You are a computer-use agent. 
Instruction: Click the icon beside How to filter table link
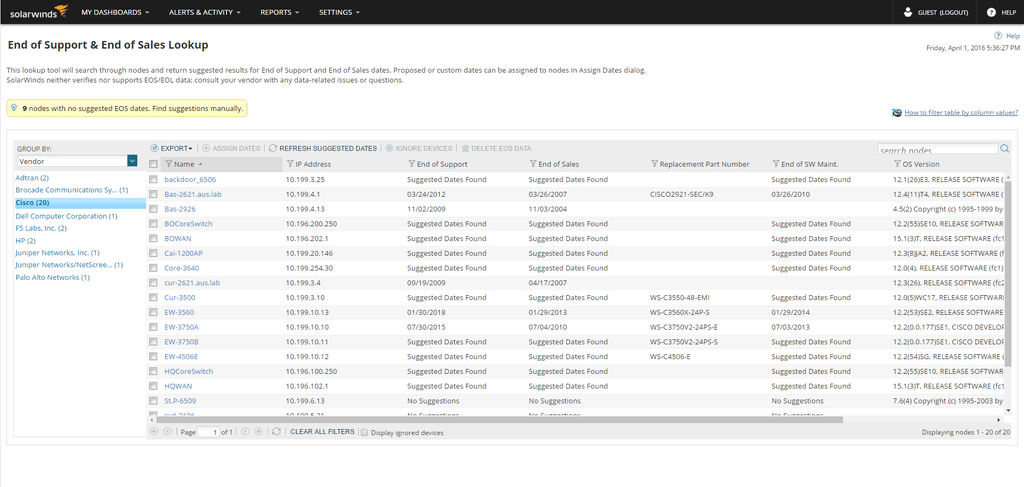[x=897, y=112]
